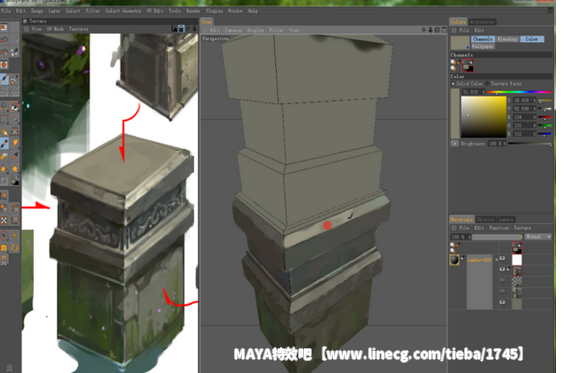Switch to the Objects tab
This screenshot has height=373, width=565.
(485, 219)
